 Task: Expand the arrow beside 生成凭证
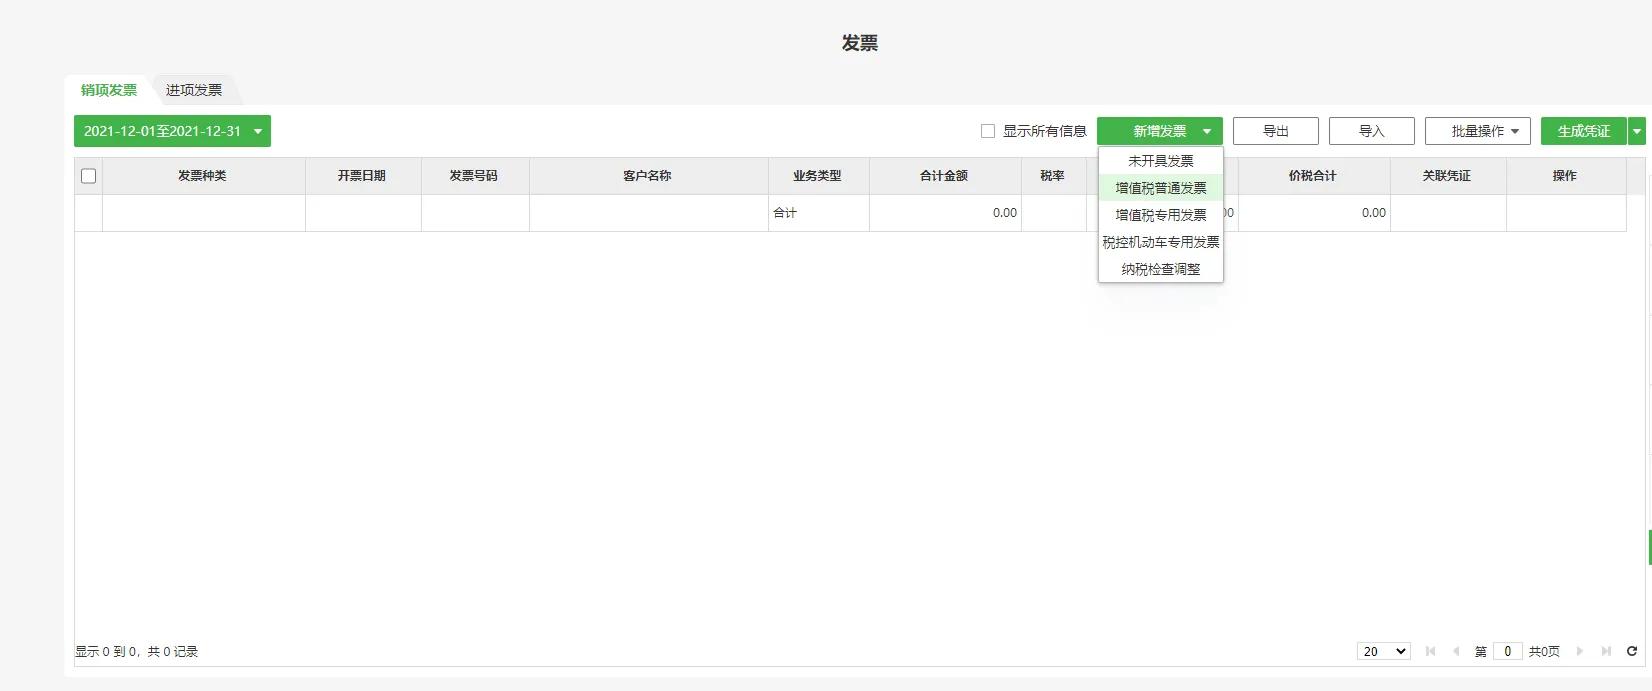(1637, 131)
